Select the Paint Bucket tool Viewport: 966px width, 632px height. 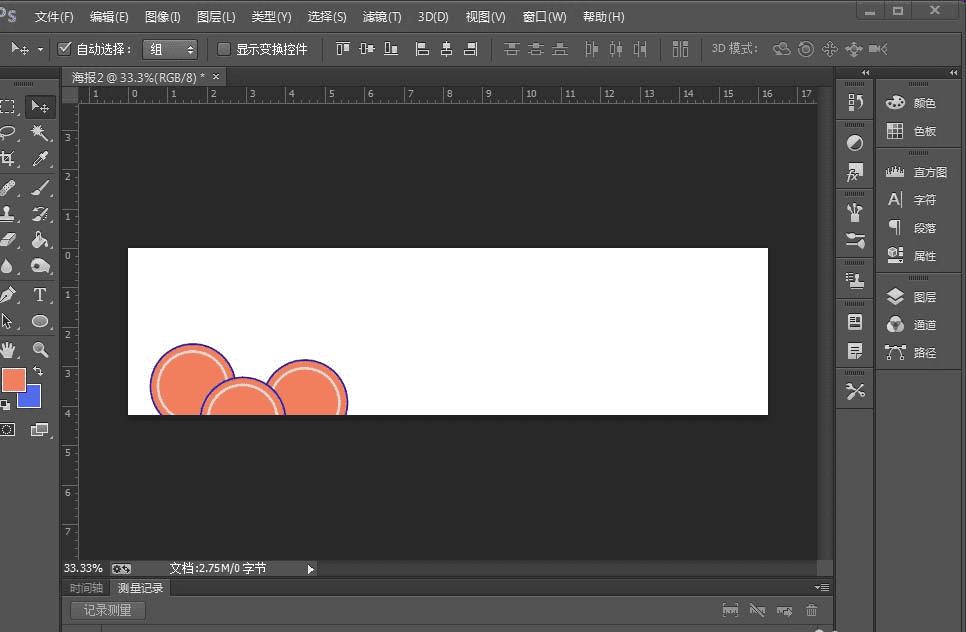coord(40,240)
